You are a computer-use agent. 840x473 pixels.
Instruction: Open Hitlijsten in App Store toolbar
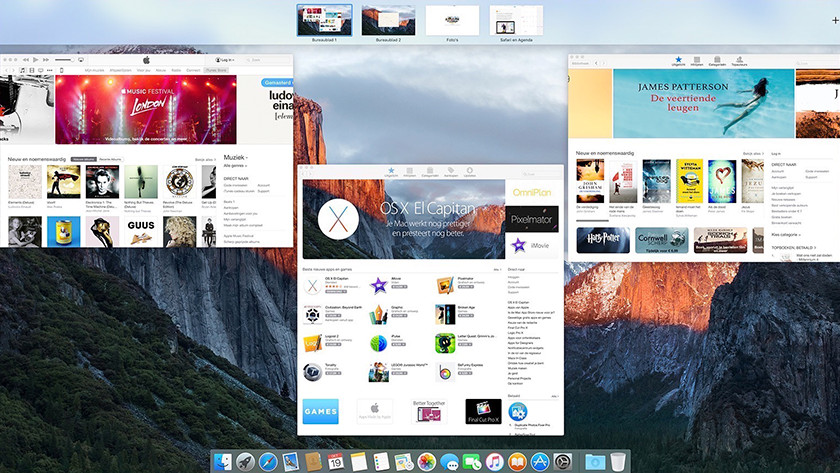[409, 172]
